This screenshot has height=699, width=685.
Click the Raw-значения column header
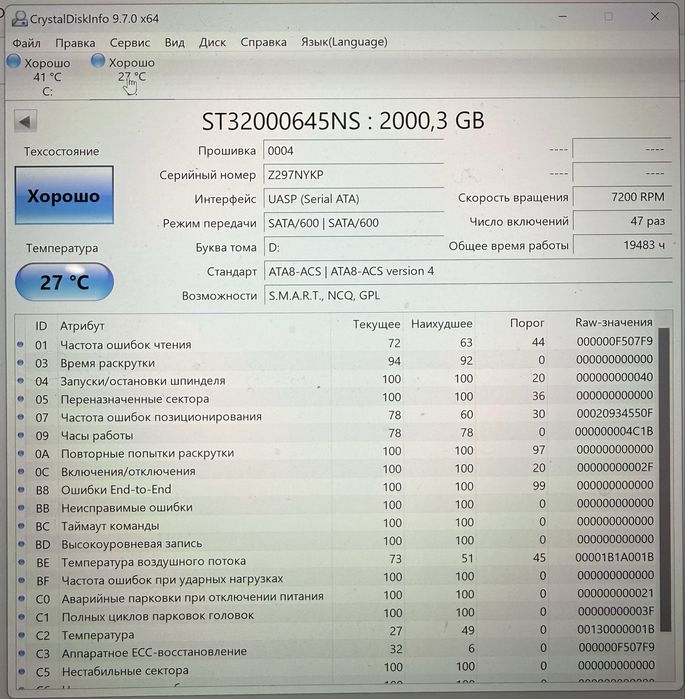tap(614, 322)
